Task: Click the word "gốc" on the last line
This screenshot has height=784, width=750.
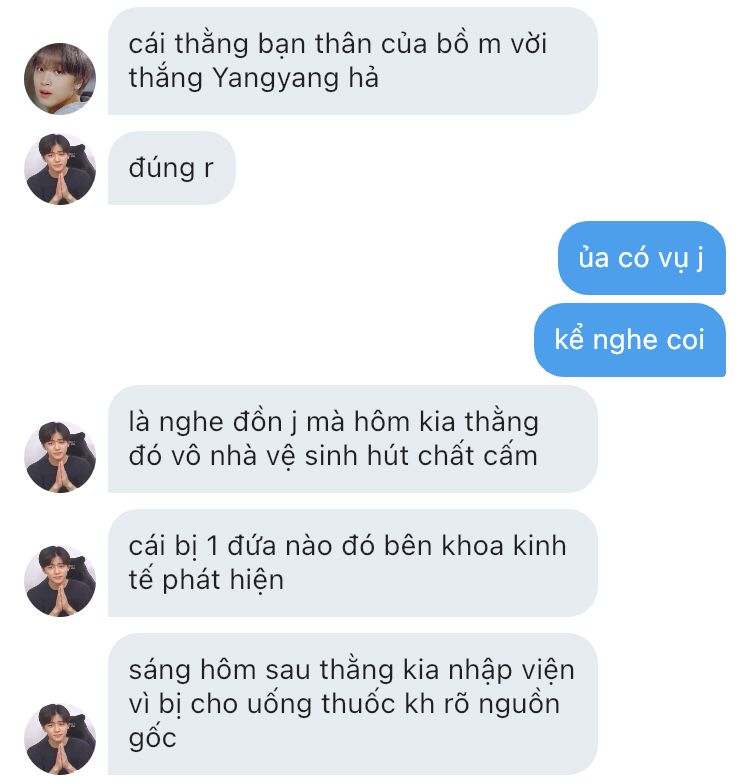Action: 152,738
